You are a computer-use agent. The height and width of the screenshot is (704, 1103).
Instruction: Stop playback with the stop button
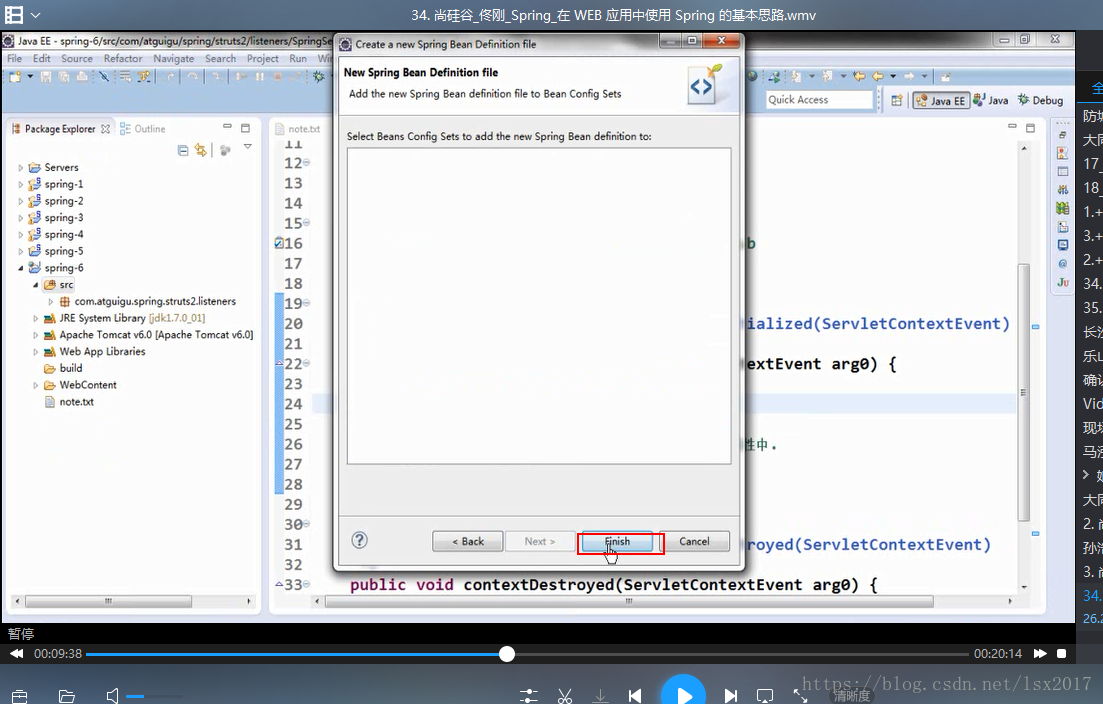[x=1061, y=654]
